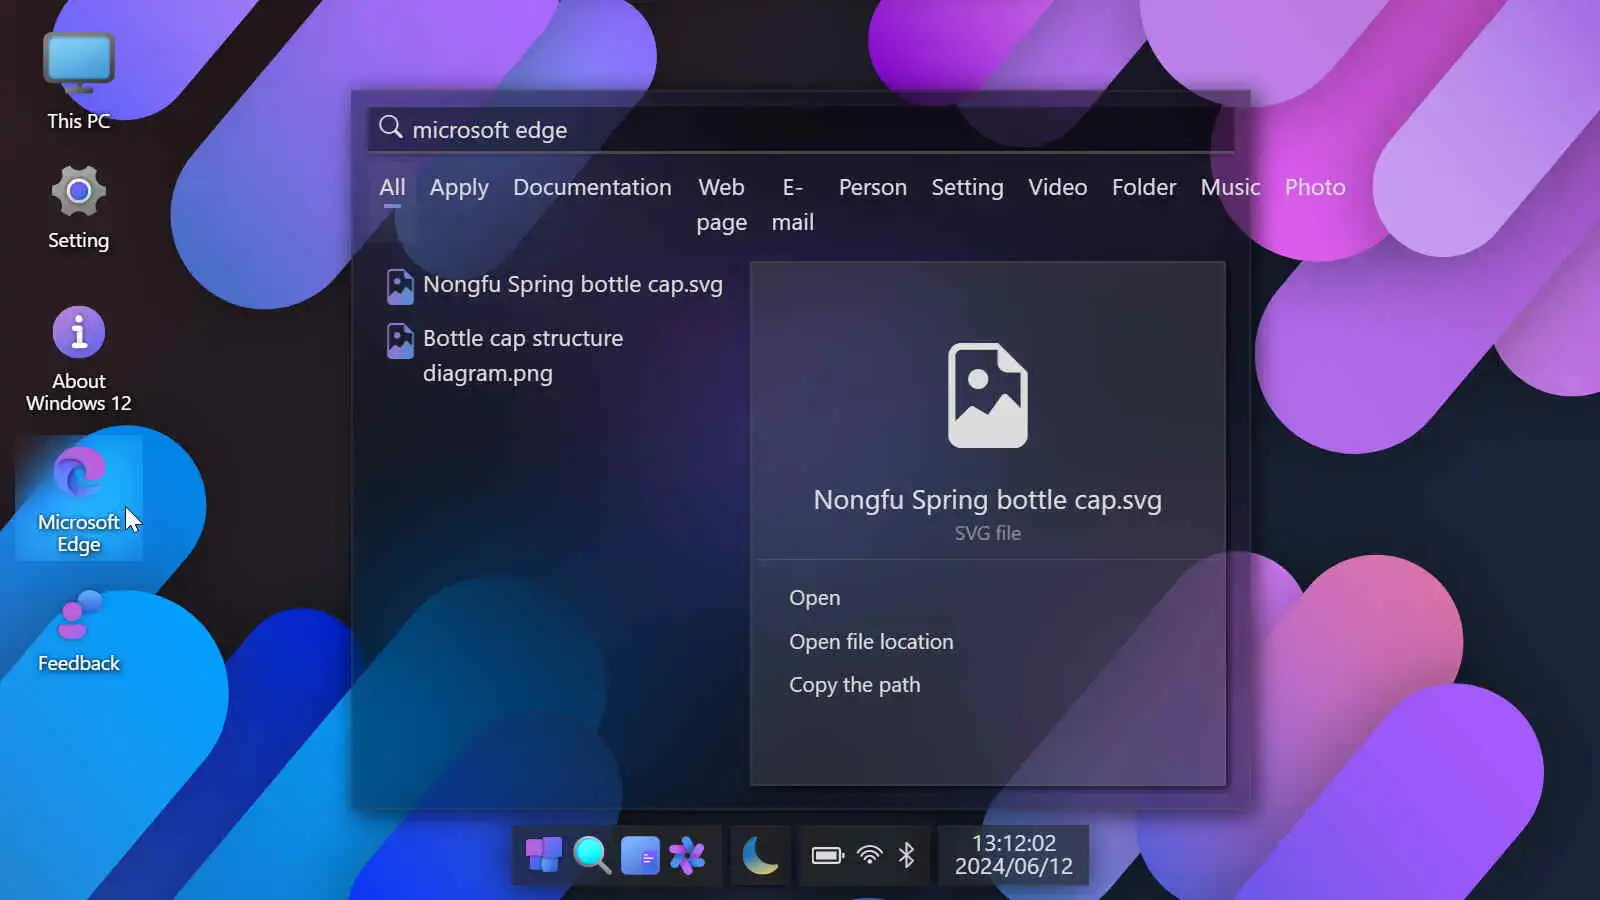The width and height of the screenshot is (1600, 900).
Task: Open the Feedback desktop icon
Action: pos(78,632)
